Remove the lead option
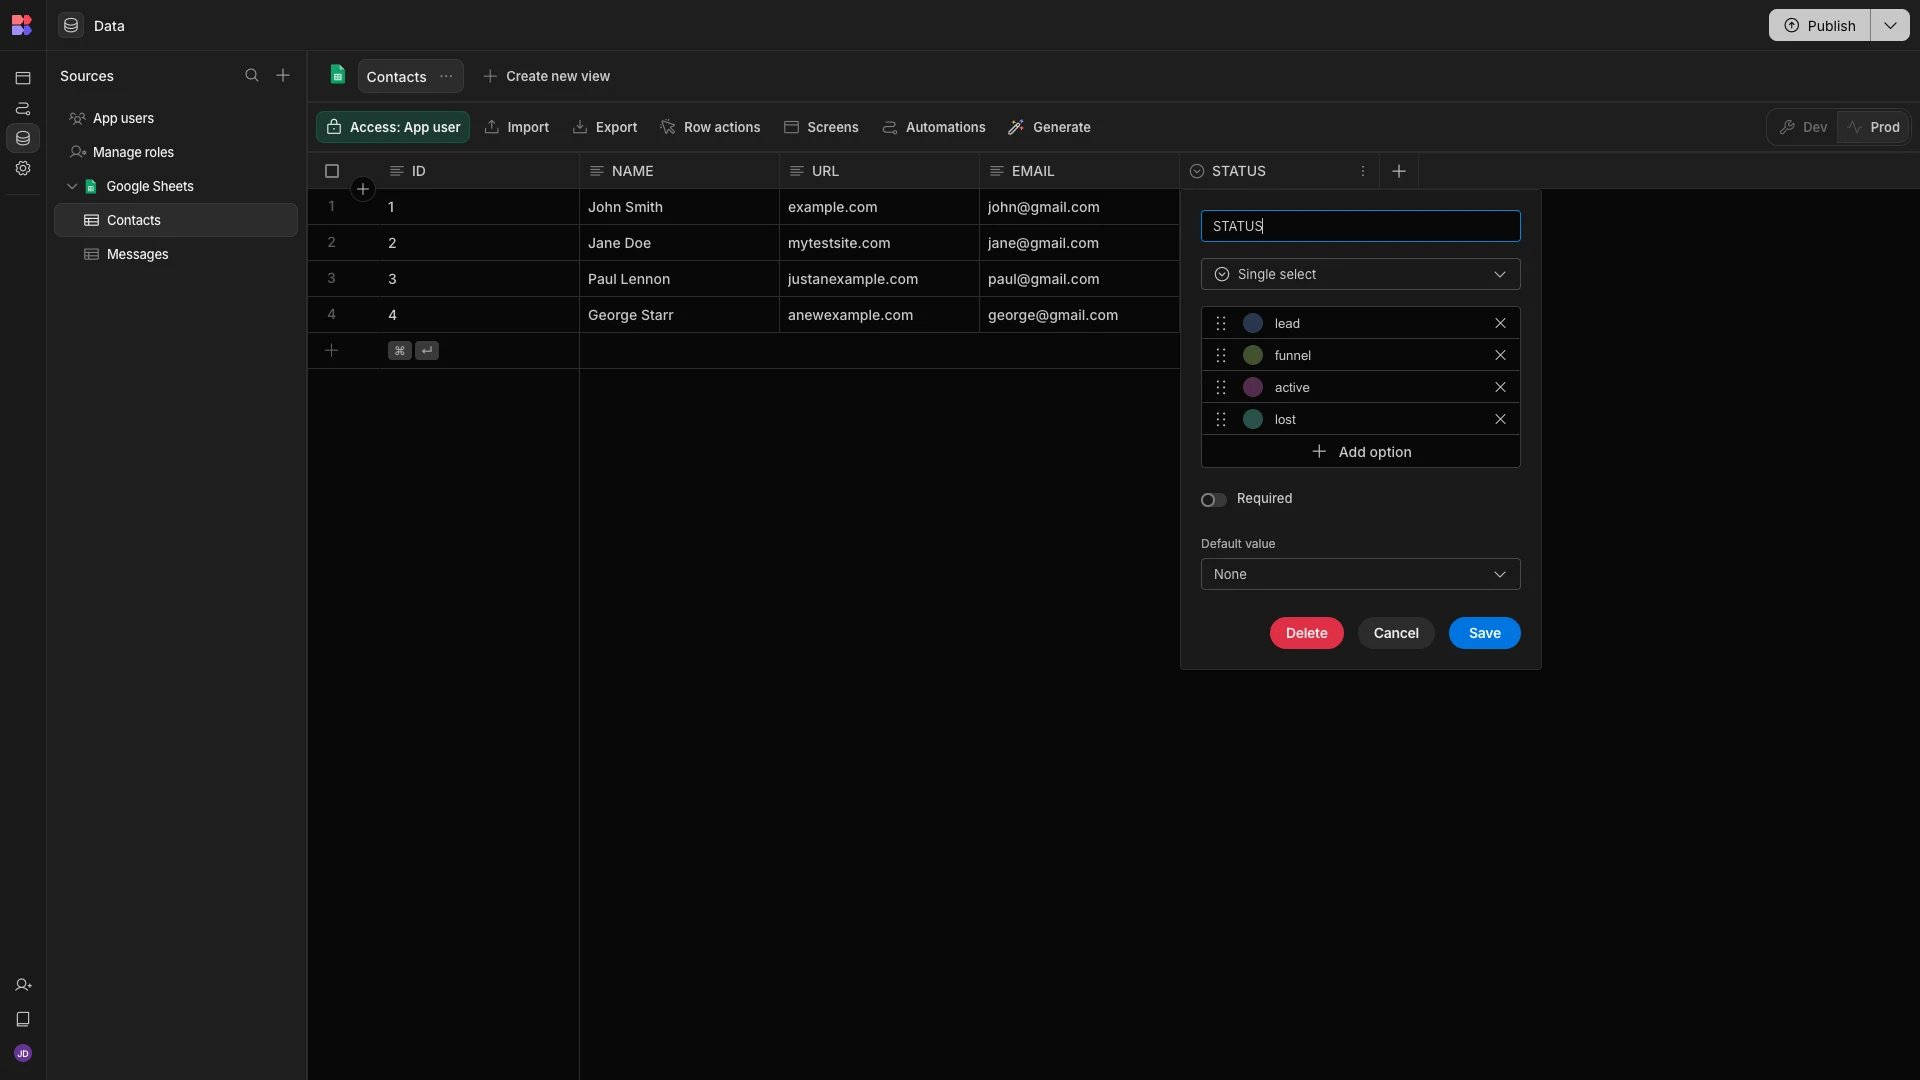 [1500, 323]
